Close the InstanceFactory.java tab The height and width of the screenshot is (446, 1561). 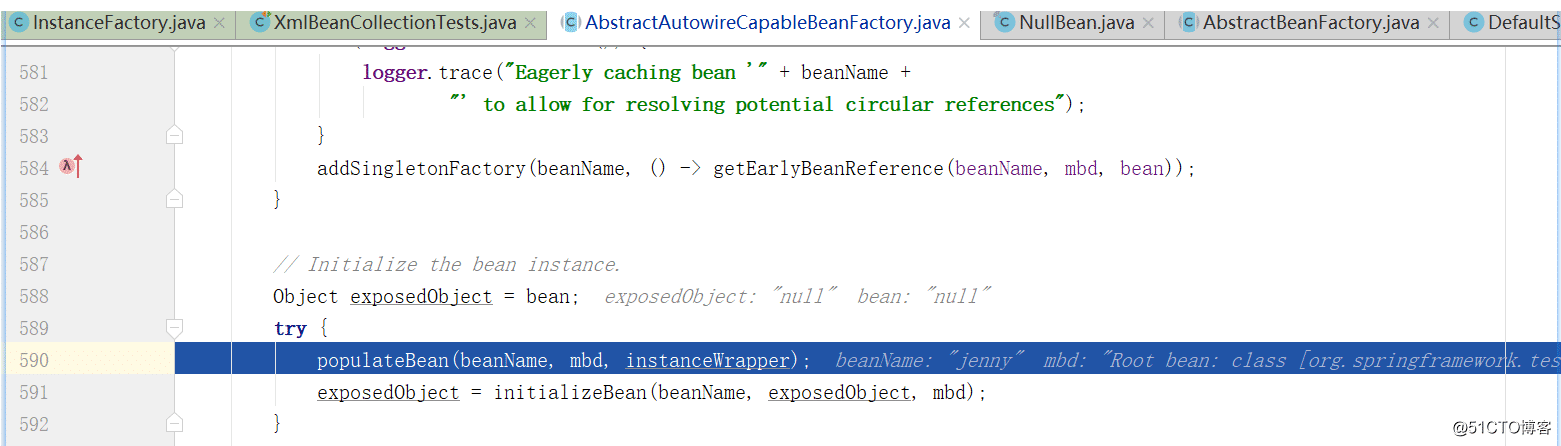(219, 23)
